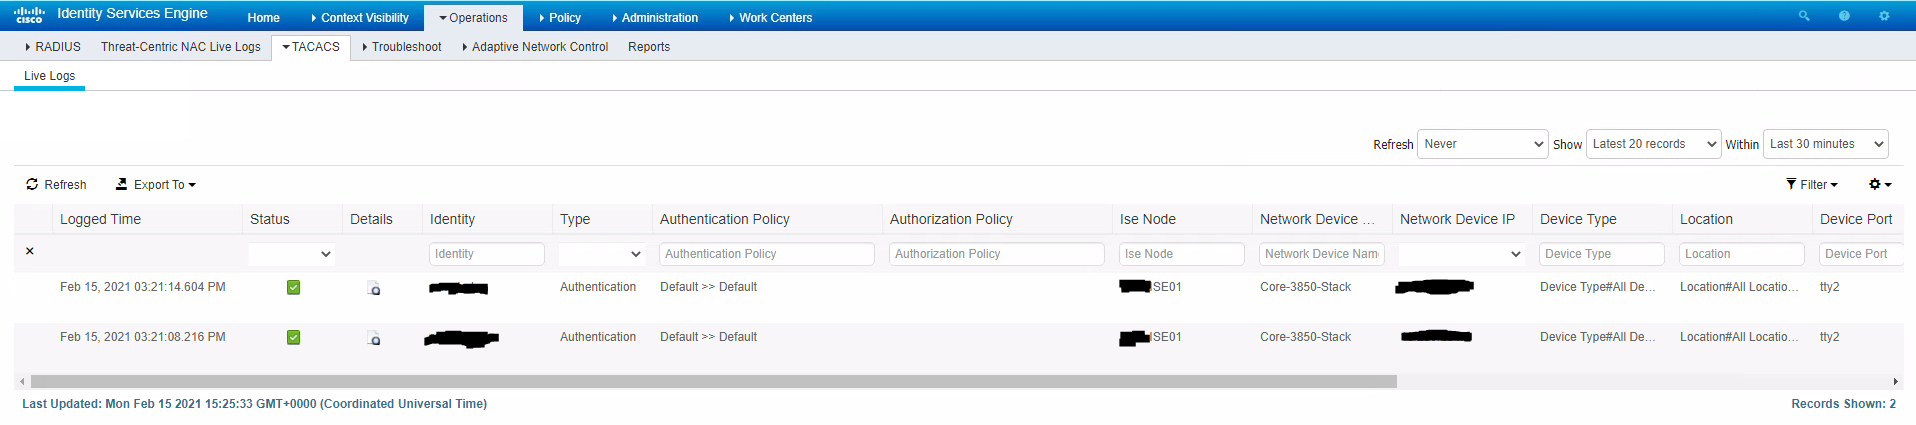Click the Ise Node filter field

[1182, 254]
